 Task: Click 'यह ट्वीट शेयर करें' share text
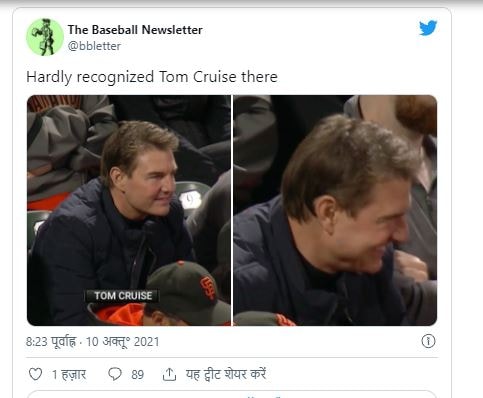click(x=226, y=374)
